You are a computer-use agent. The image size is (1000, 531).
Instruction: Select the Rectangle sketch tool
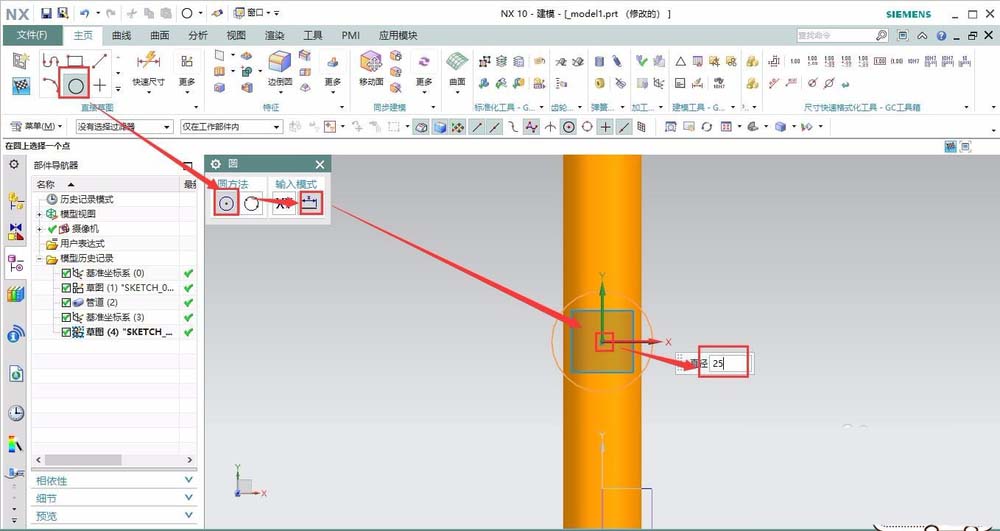point(75,61)
